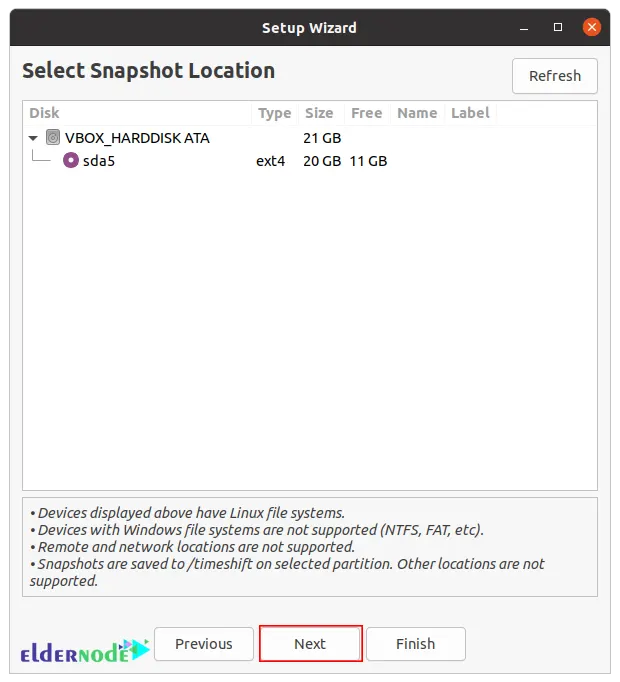The width and height of the screenshot is (620, 682).
Task: Close the Setup Wizard window
Action: click(x=592, y=27)
